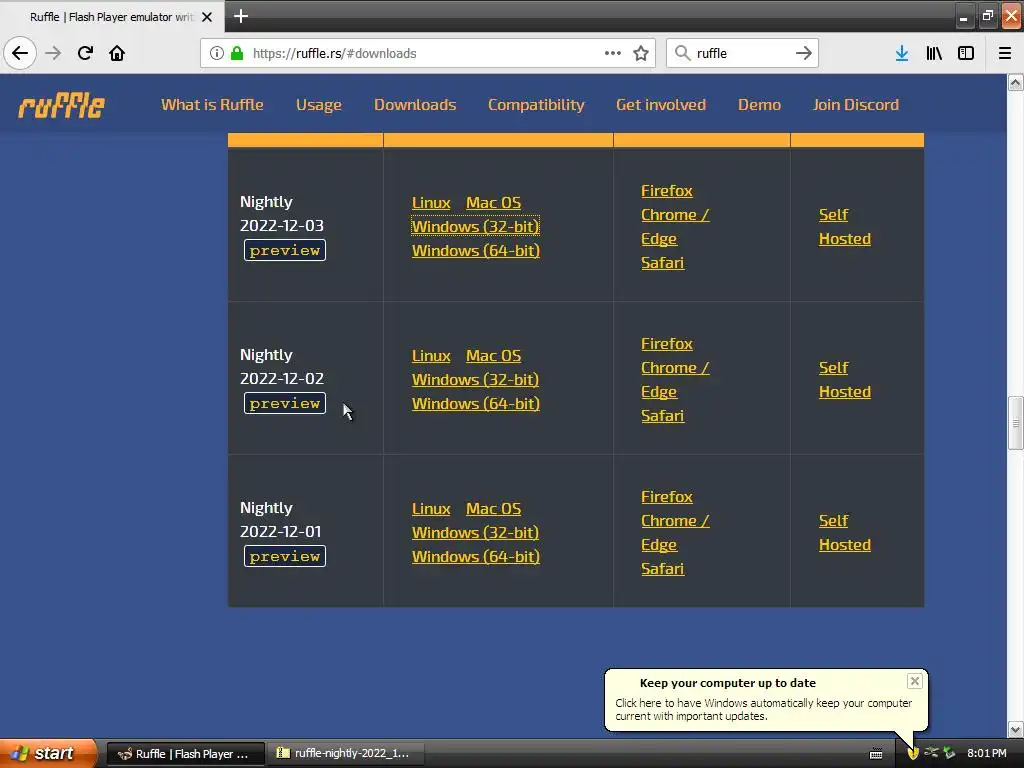Screen dimensions: 1024x768
Task: Download Linux build for 2022-12-02
Action: tap(431, 355)
